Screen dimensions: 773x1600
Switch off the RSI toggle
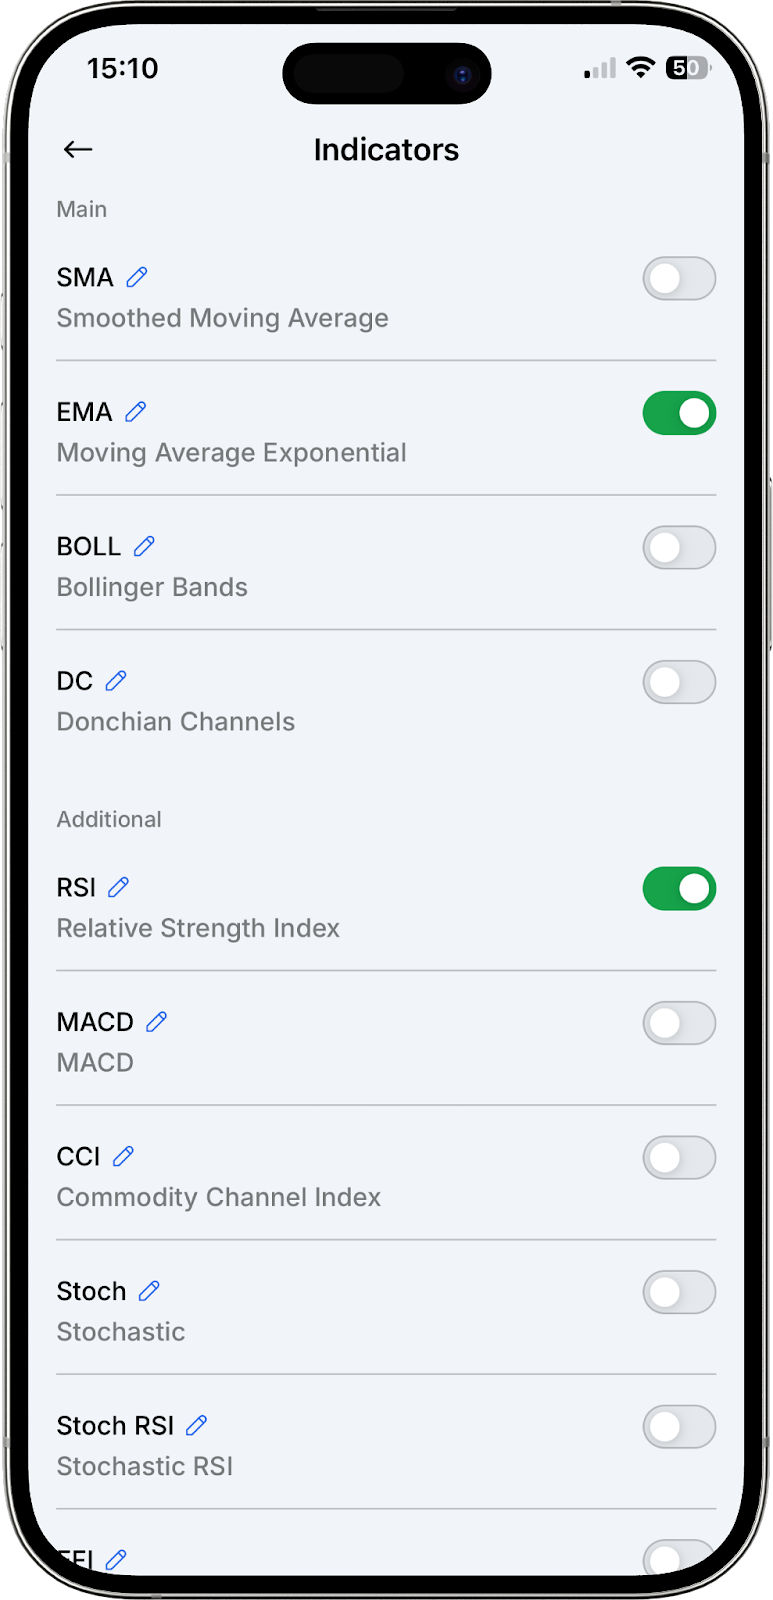[679, 889]
